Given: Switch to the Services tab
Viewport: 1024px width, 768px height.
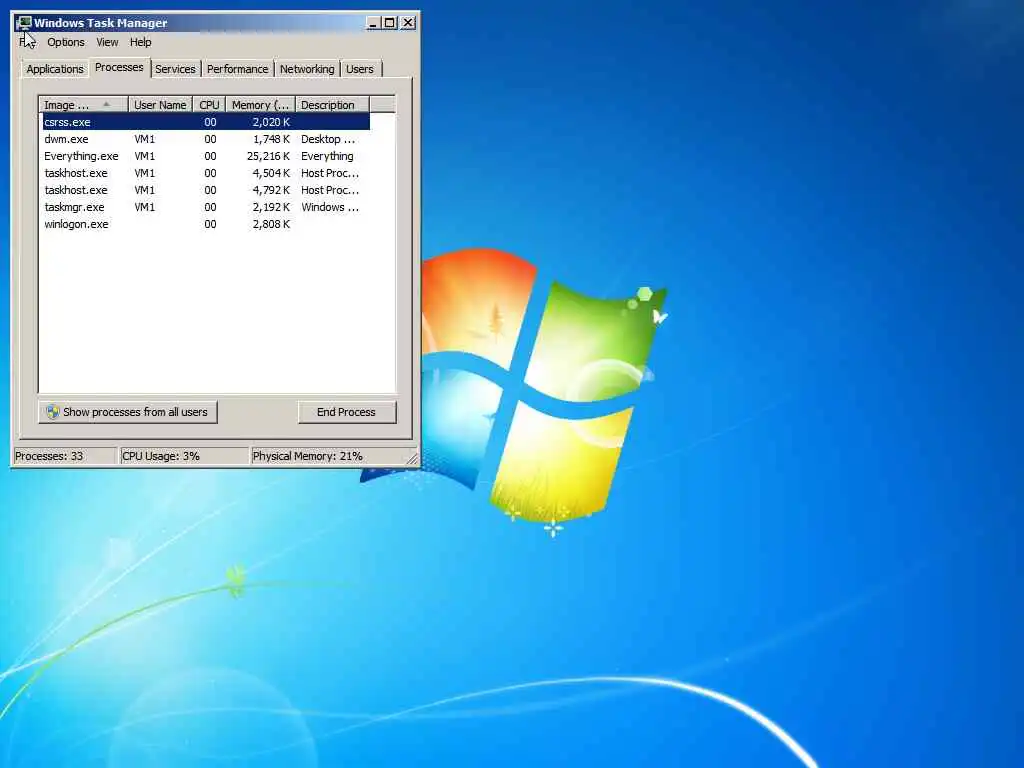Looking at the screenshot, I should coord(175,69).
